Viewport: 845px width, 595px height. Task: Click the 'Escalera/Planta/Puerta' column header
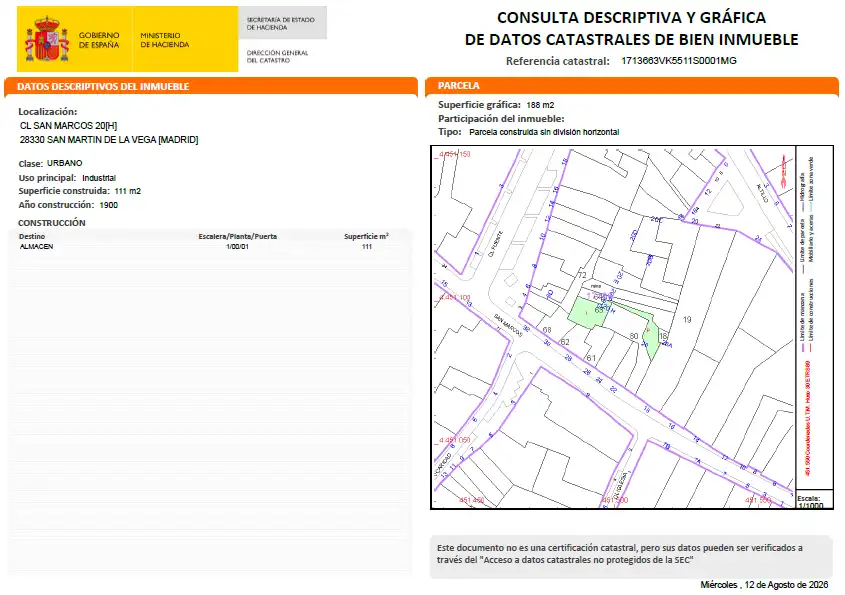(238, 236)
